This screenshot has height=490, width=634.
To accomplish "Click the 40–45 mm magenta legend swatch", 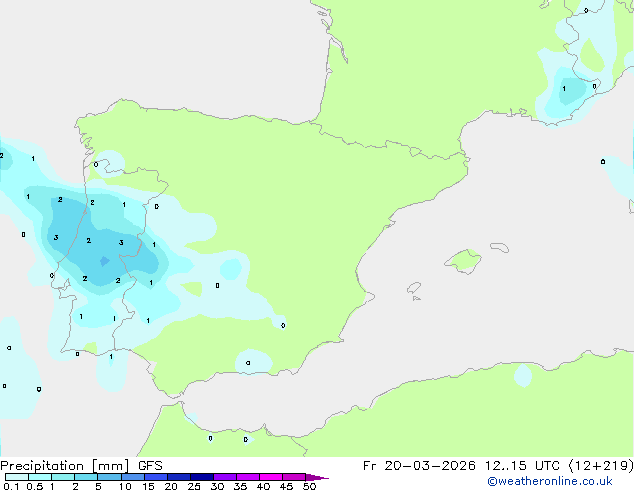I will tap(271, 477).
